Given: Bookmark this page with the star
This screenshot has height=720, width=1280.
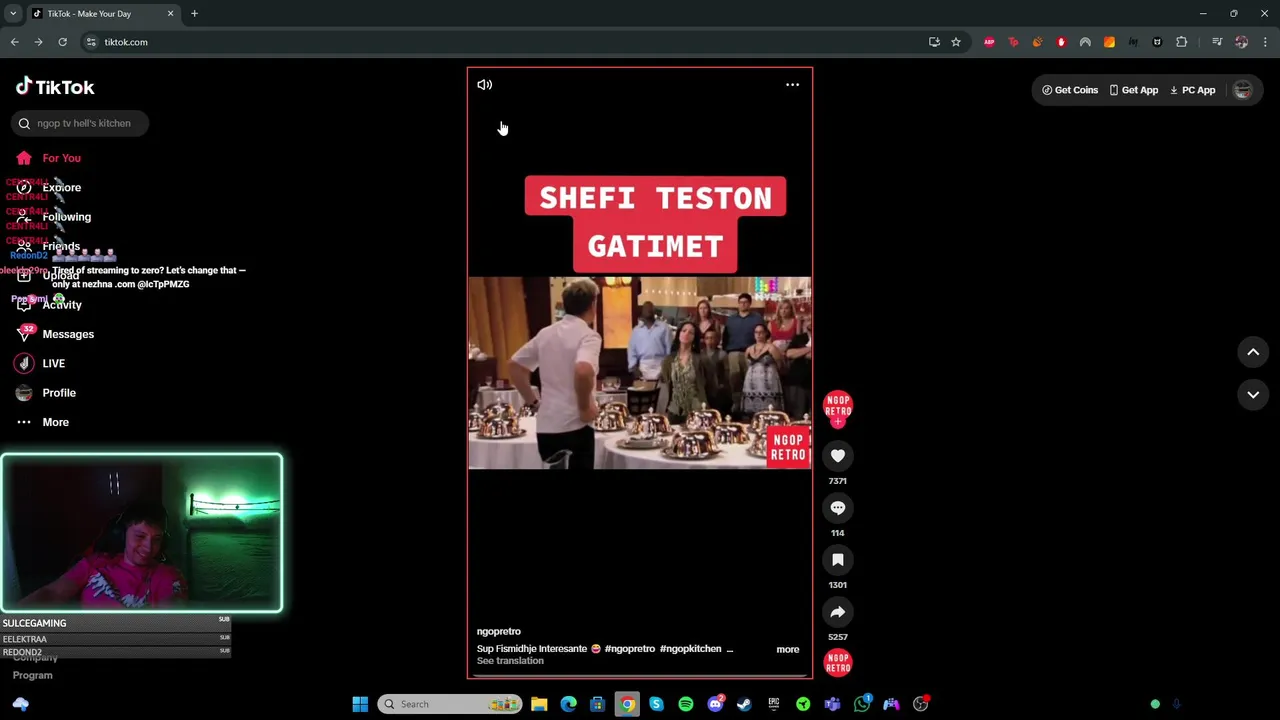Looking at the screenshot, I should tap(956, 42).
